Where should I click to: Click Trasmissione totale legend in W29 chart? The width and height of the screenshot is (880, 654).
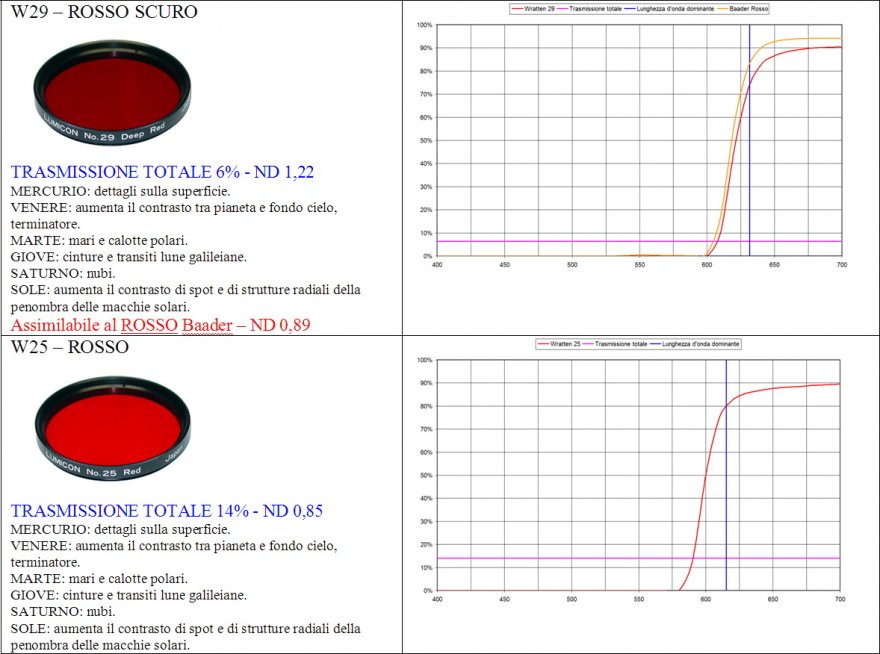(x=597, y=8)
